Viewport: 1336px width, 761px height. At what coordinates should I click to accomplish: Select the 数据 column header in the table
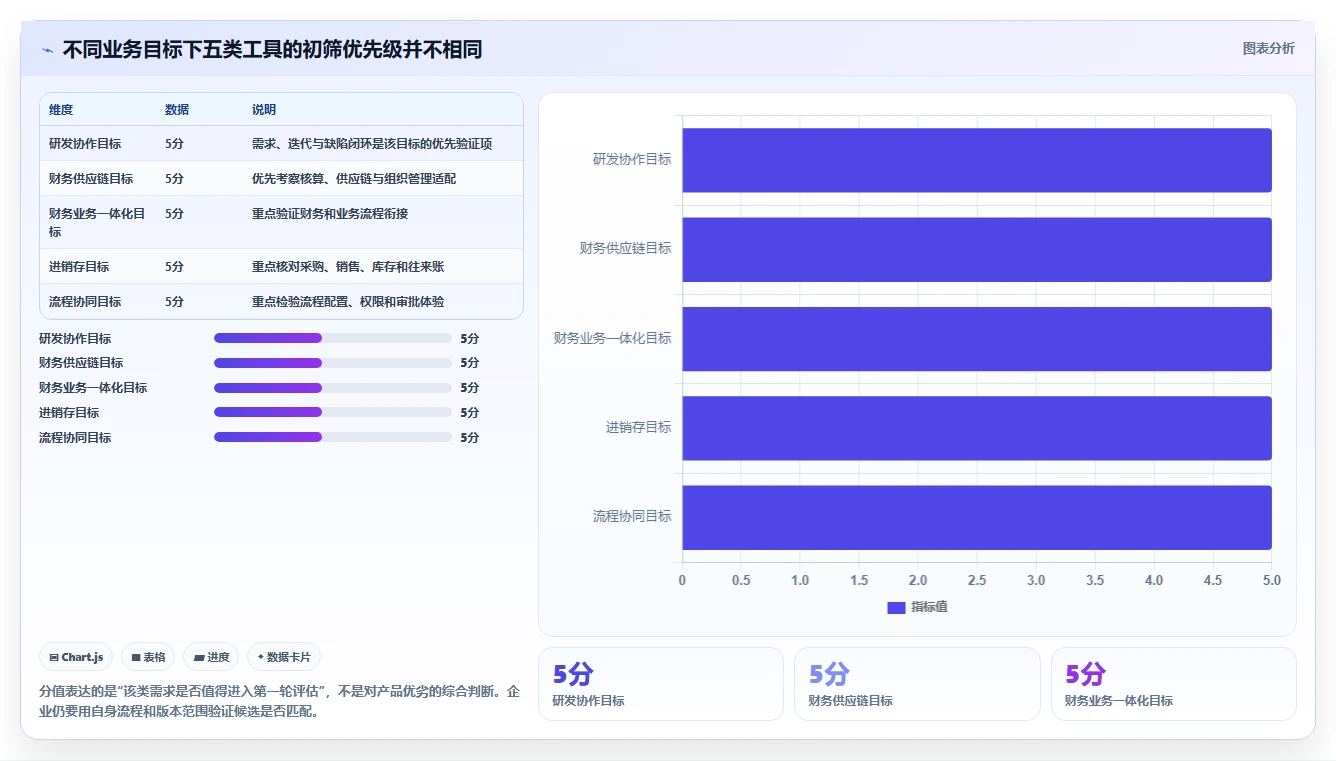pyautogui.click(x=177, y=110)
